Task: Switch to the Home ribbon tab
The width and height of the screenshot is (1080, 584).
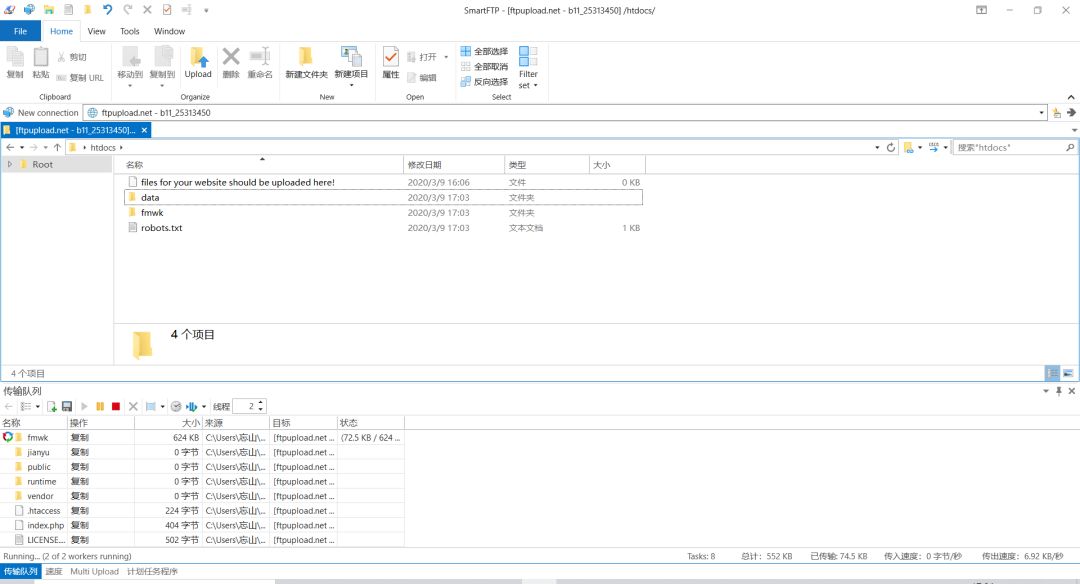Action: [61, 31]
